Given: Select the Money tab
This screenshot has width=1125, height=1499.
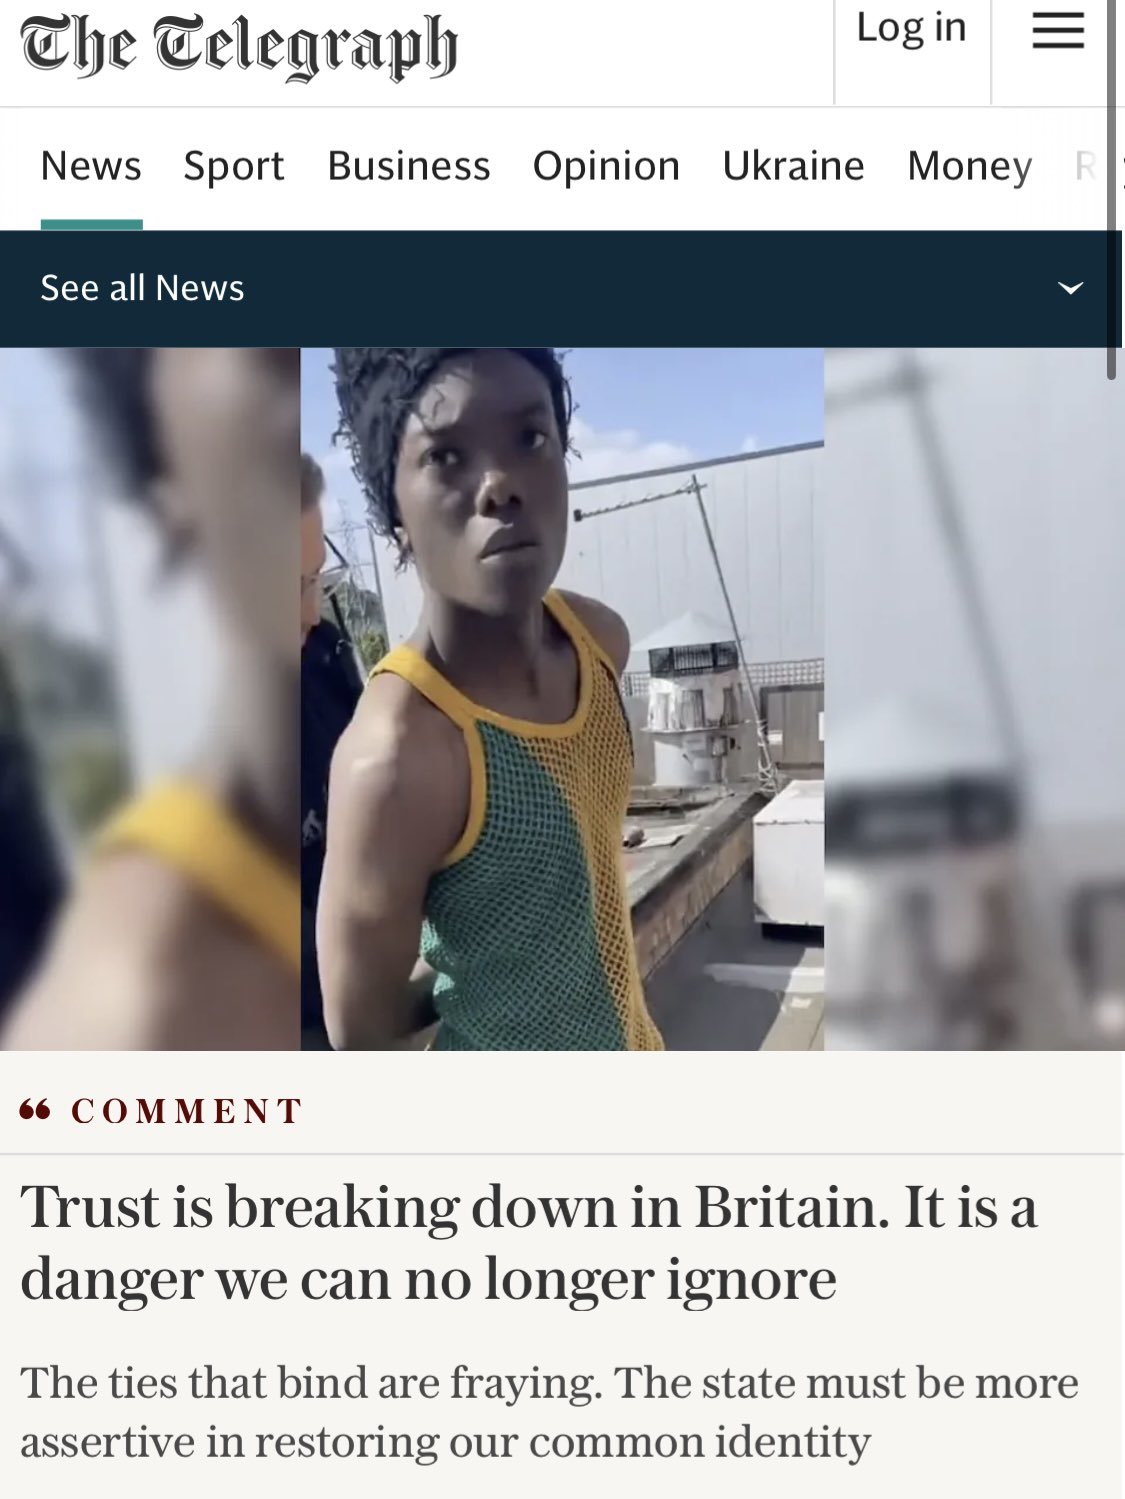Looking at the screenshot, I should click(x=969, y=166).
